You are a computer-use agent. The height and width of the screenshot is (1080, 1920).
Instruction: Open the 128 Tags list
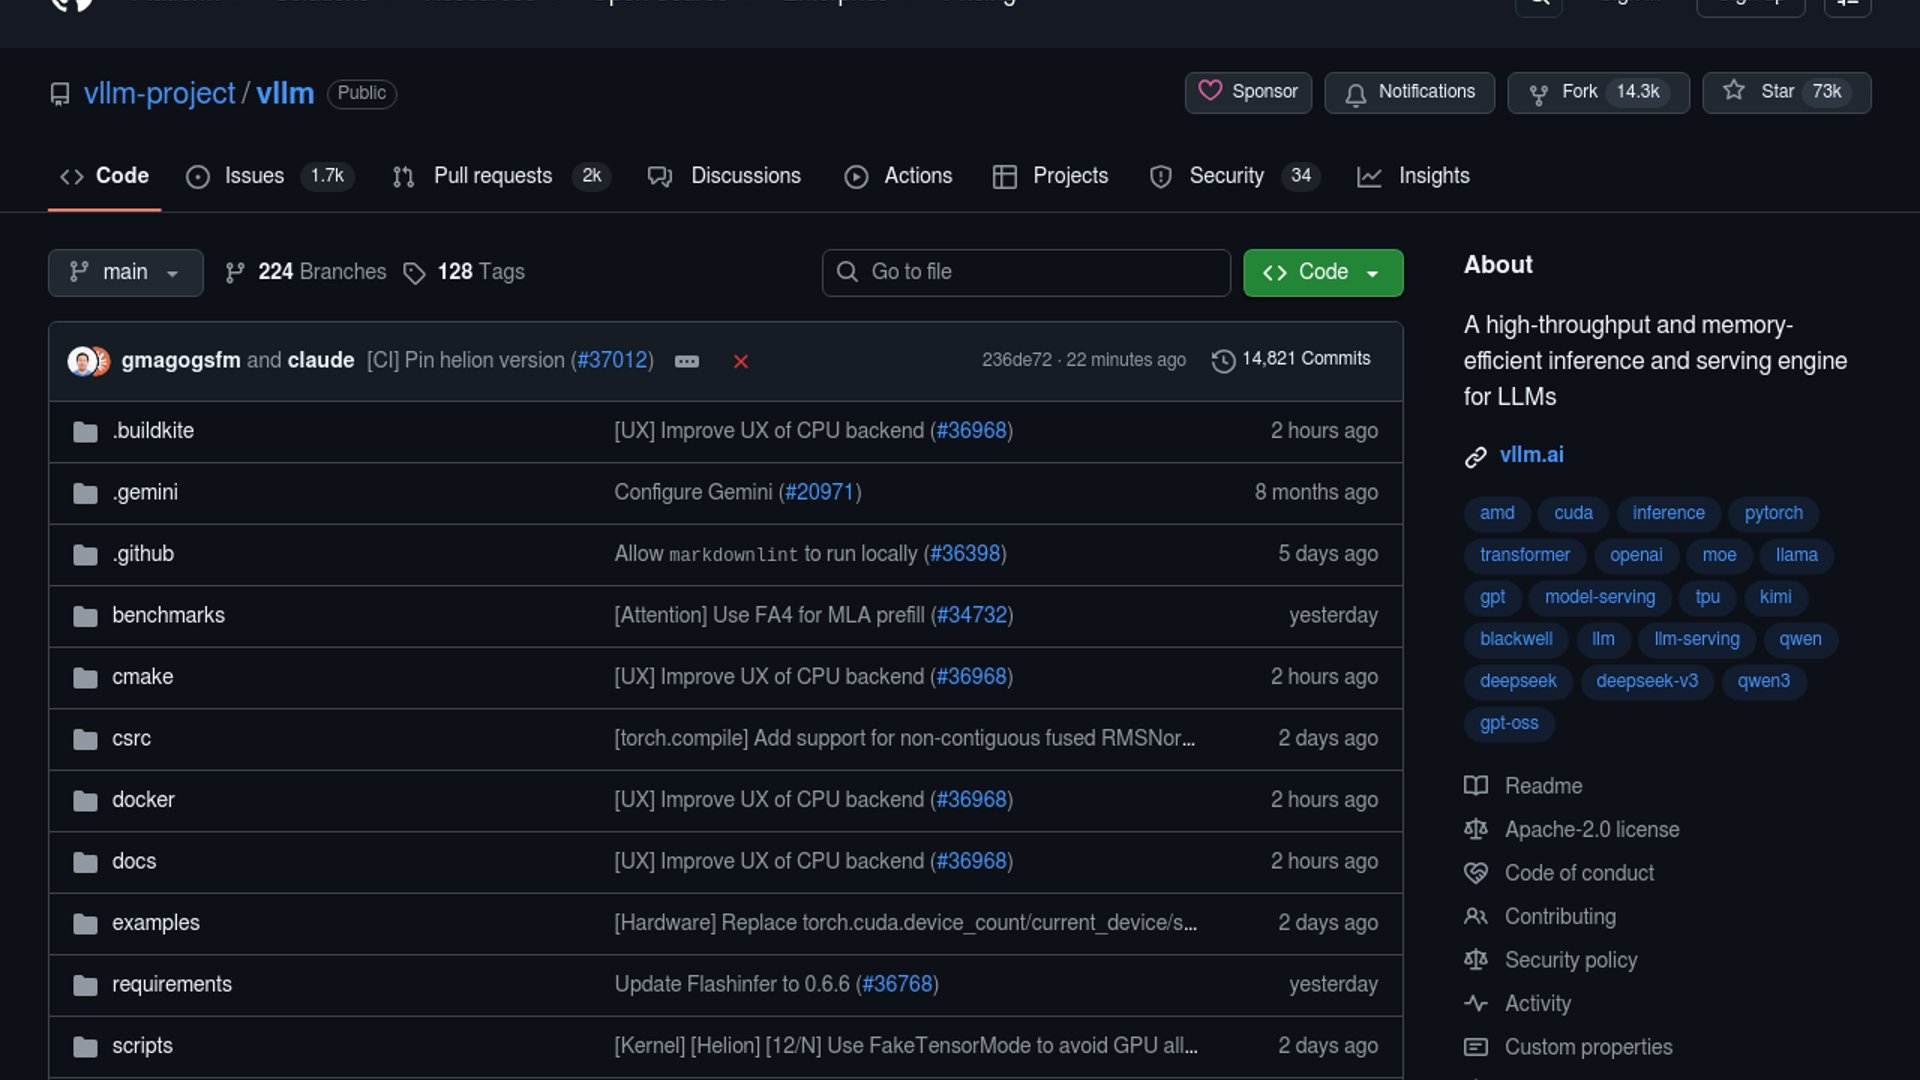click(x=464, y=272)
